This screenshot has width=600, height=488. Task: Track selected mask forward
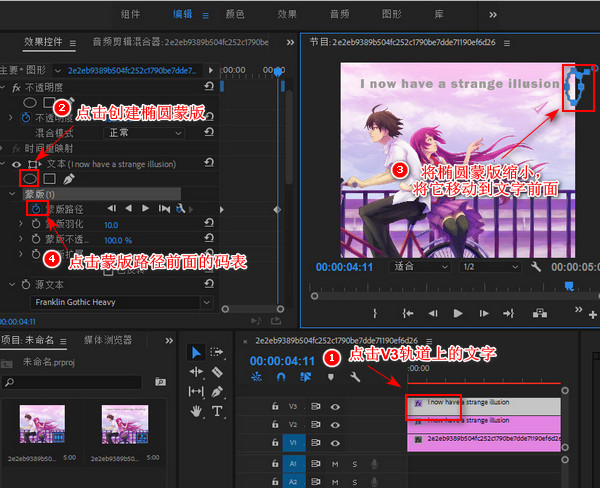click(x=145, y=208)
